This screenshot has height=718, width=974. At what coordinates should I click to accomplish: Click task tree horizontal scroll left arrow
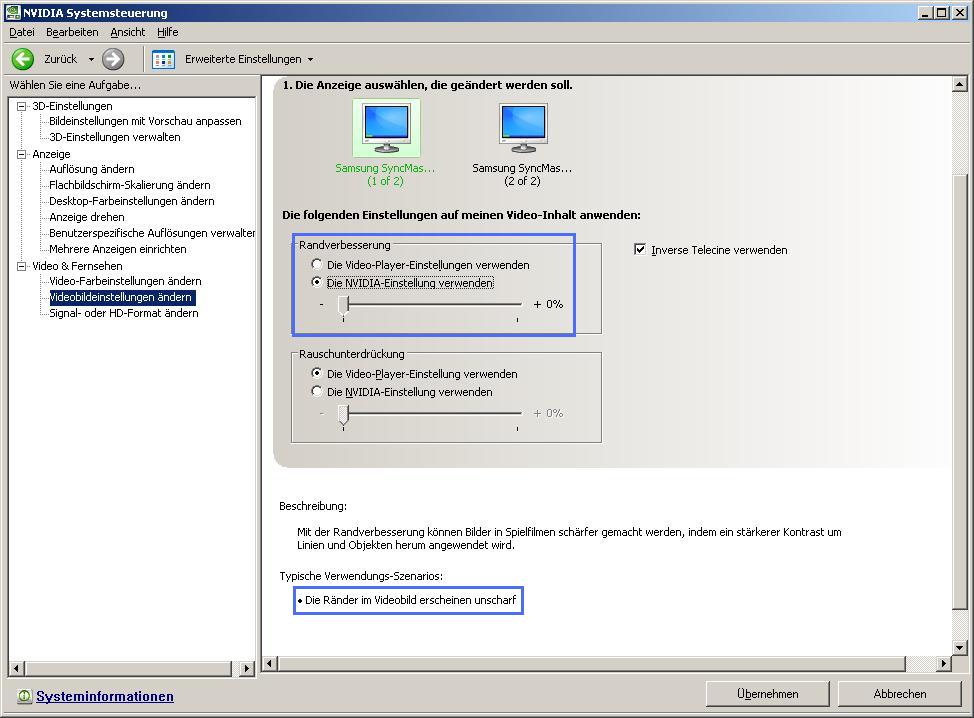click(16, 669)
